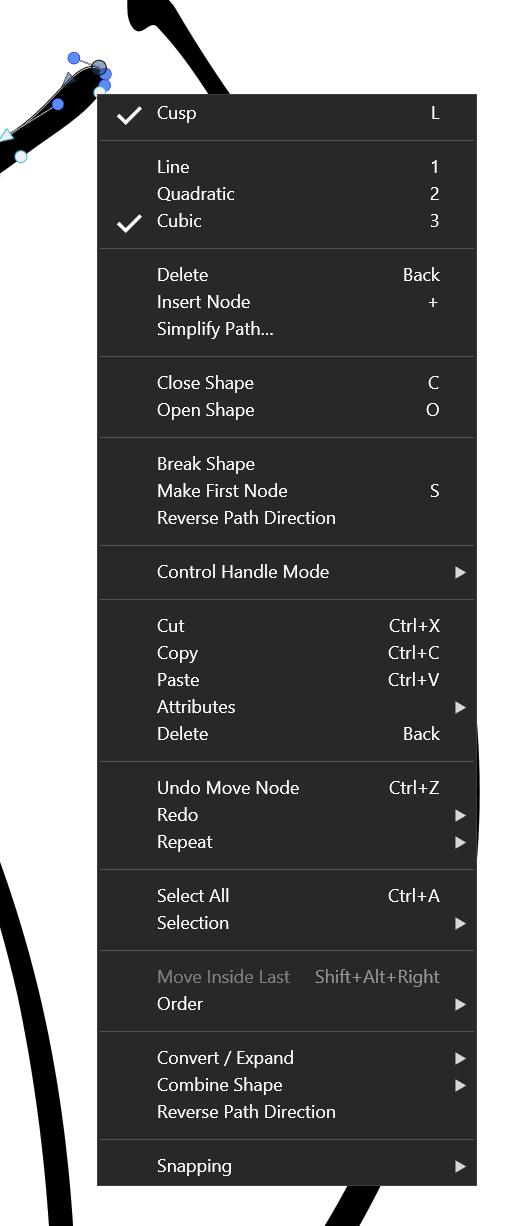Open the Combine Shape submenu
Viewport: 518px width, 1226px height.
pyautogui.click(x=286, y=1085)
